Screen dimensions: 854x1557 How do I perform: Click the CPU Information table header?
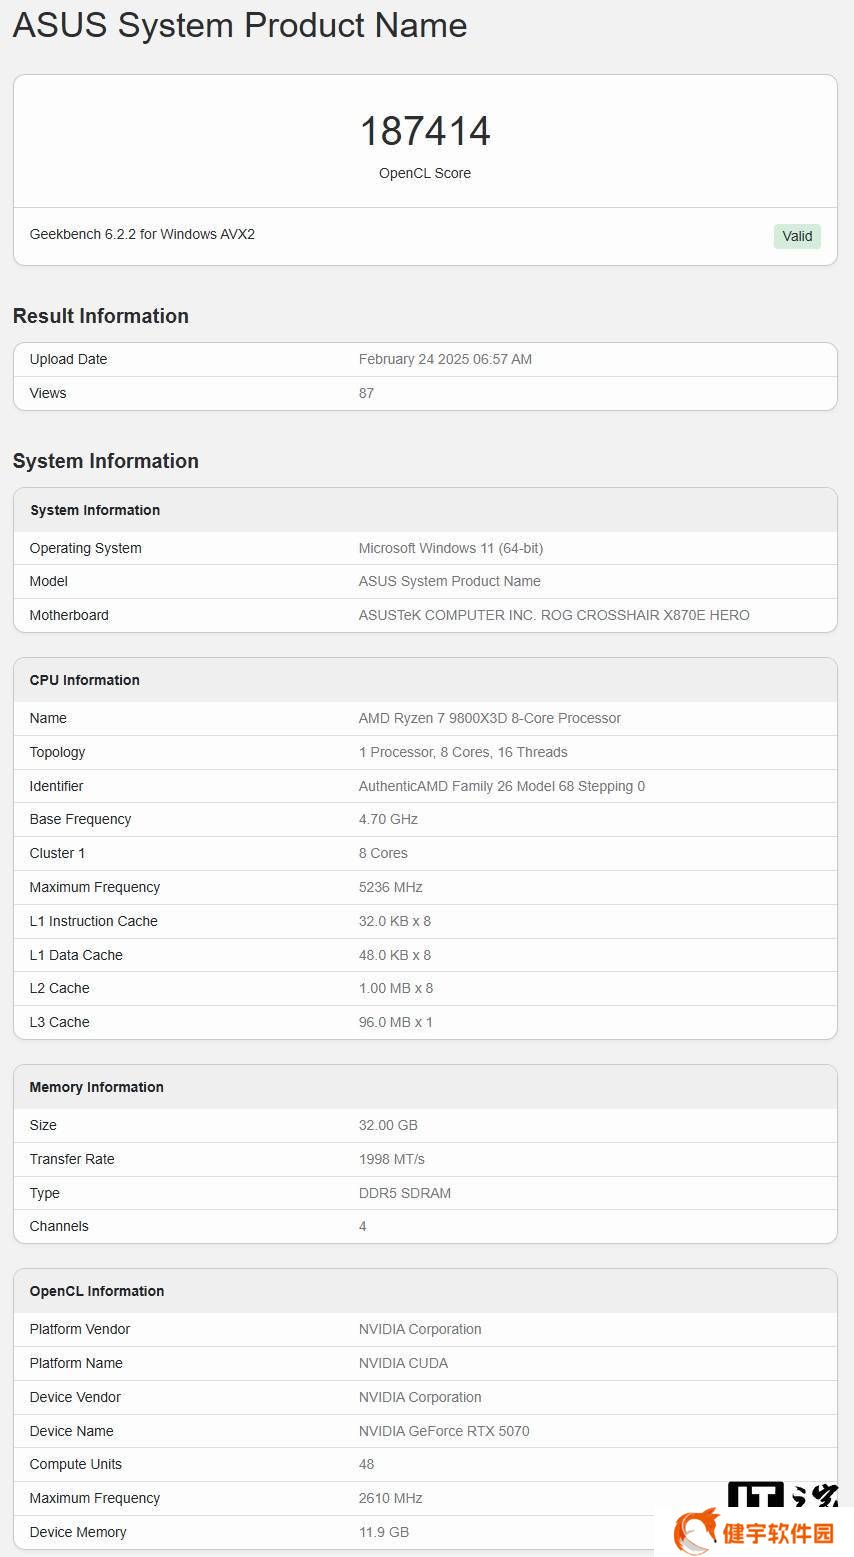(425, 680)
